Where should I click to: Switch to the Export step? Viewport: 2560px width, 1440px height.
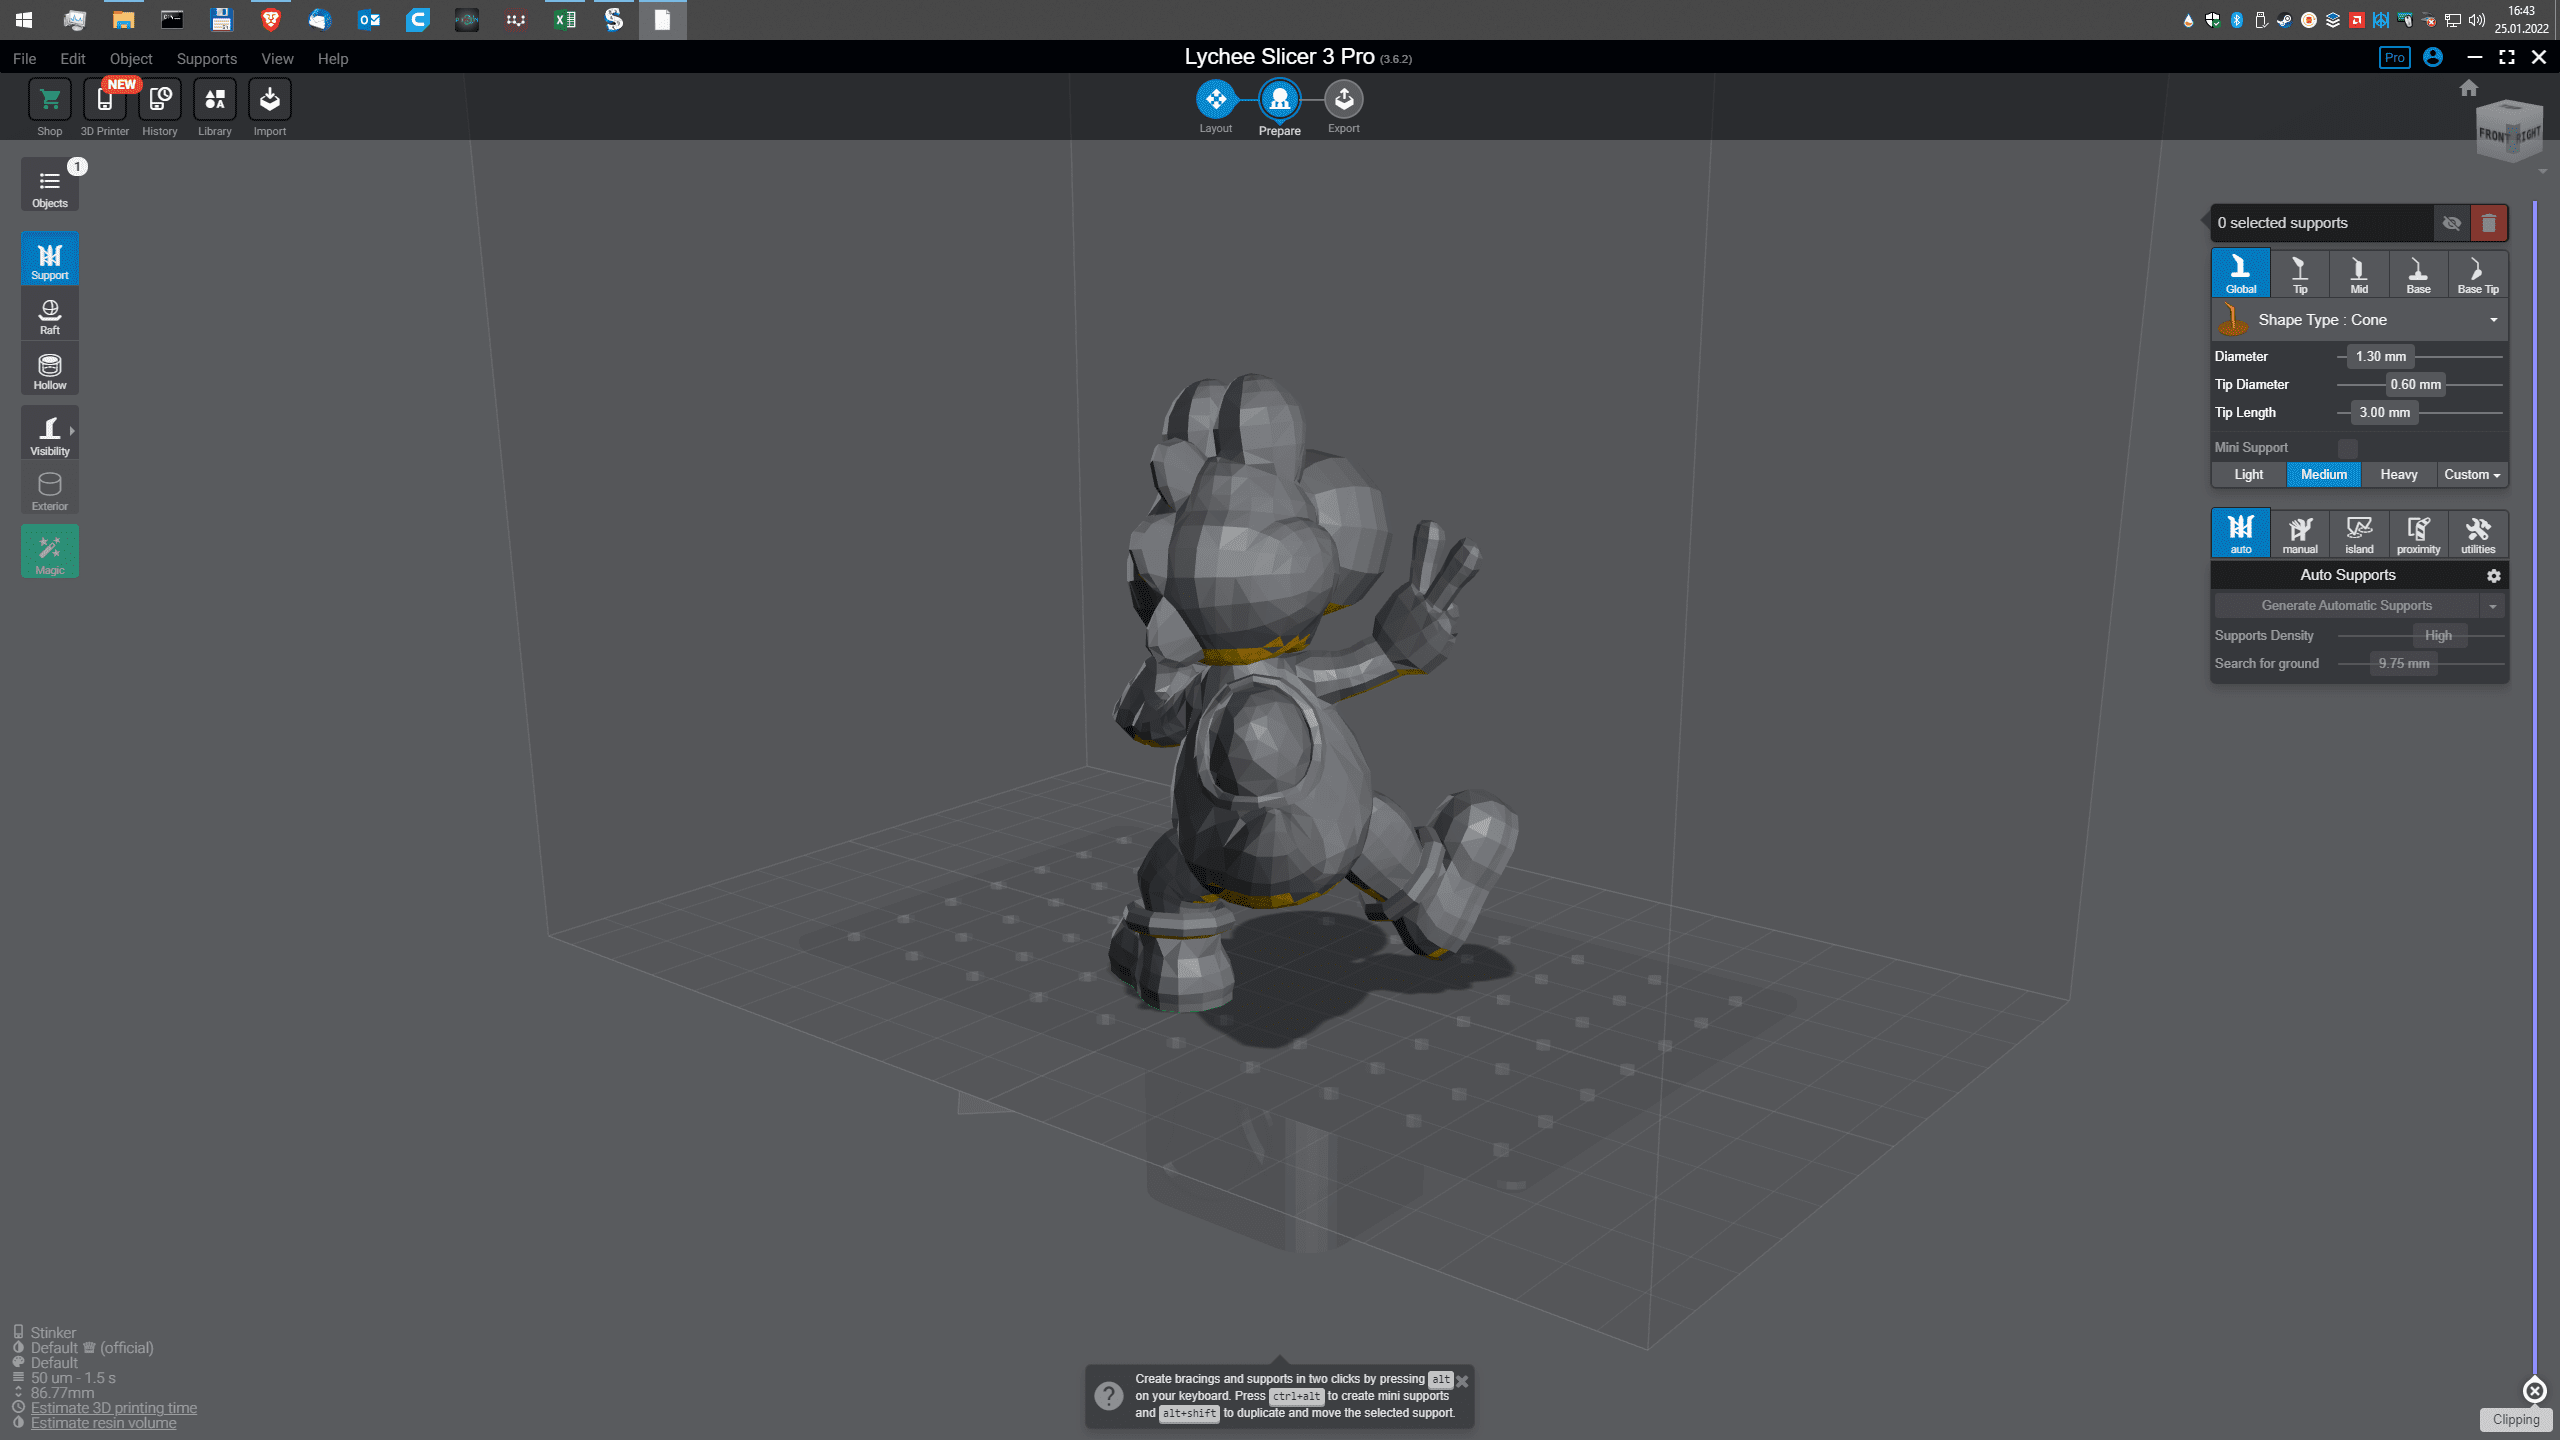pyautogui.click(x=1343, y=101)
